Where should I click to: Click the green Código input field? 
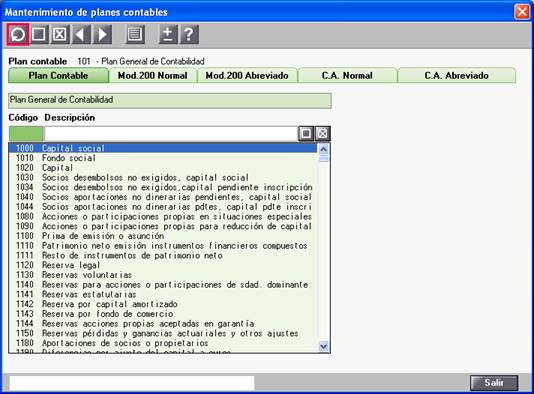pyautogui.click(x=26, y=133)
